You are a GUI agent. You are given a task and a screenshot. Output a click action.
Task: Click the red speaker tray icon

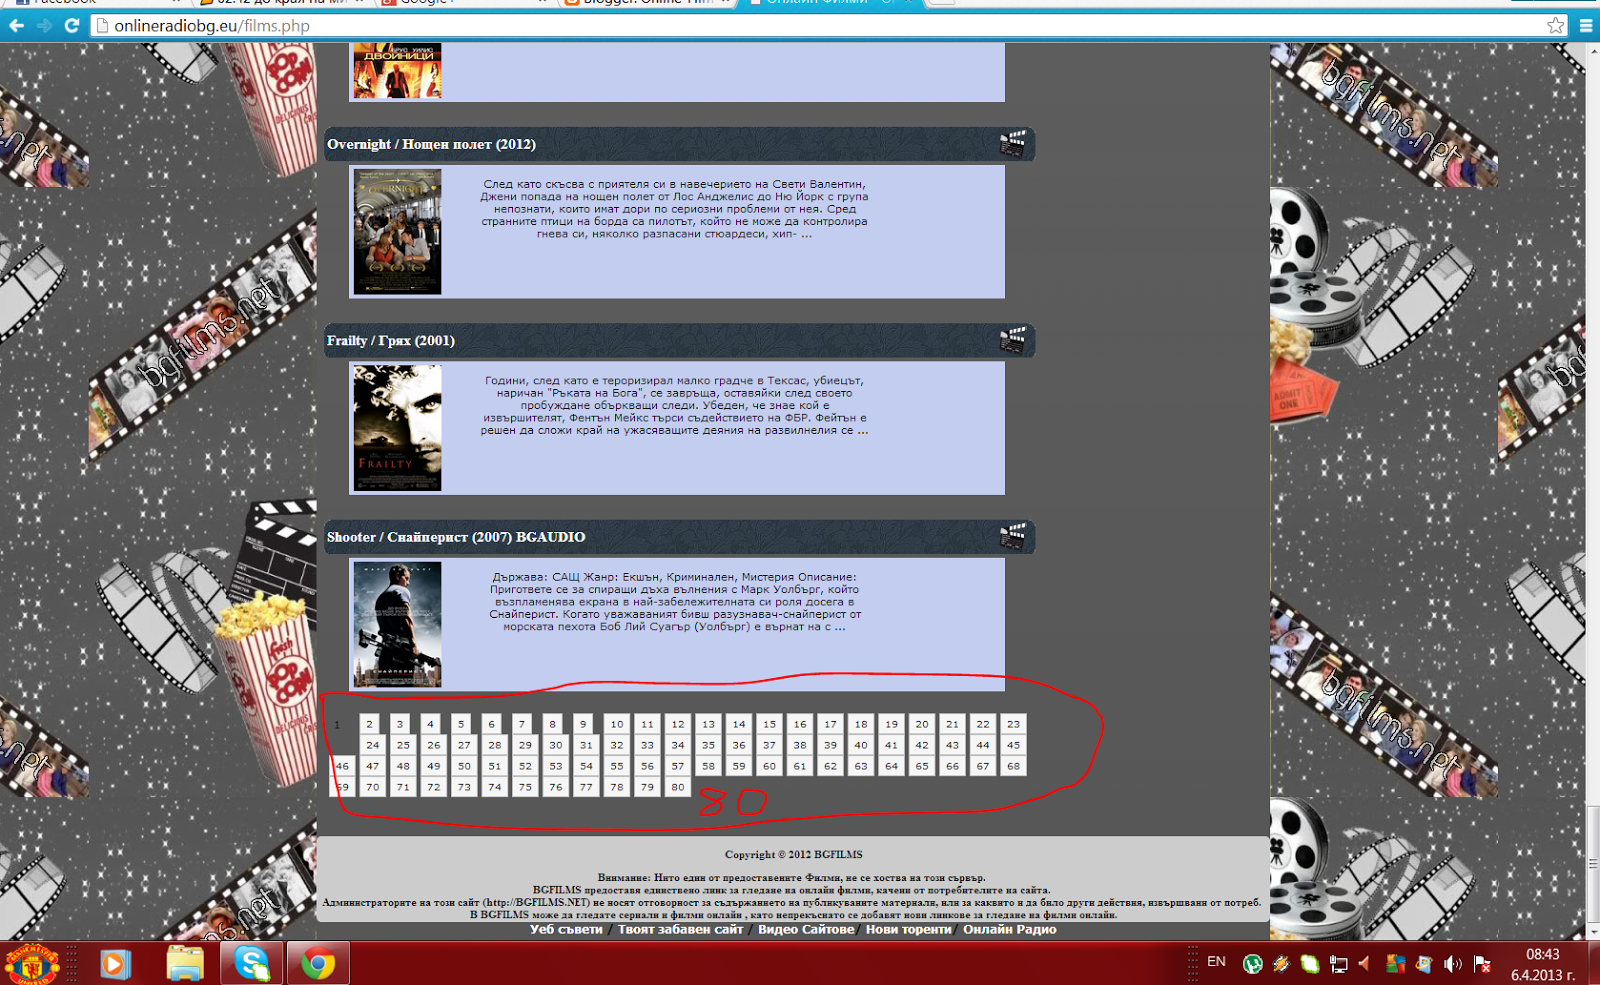[x=1365, y=964]
